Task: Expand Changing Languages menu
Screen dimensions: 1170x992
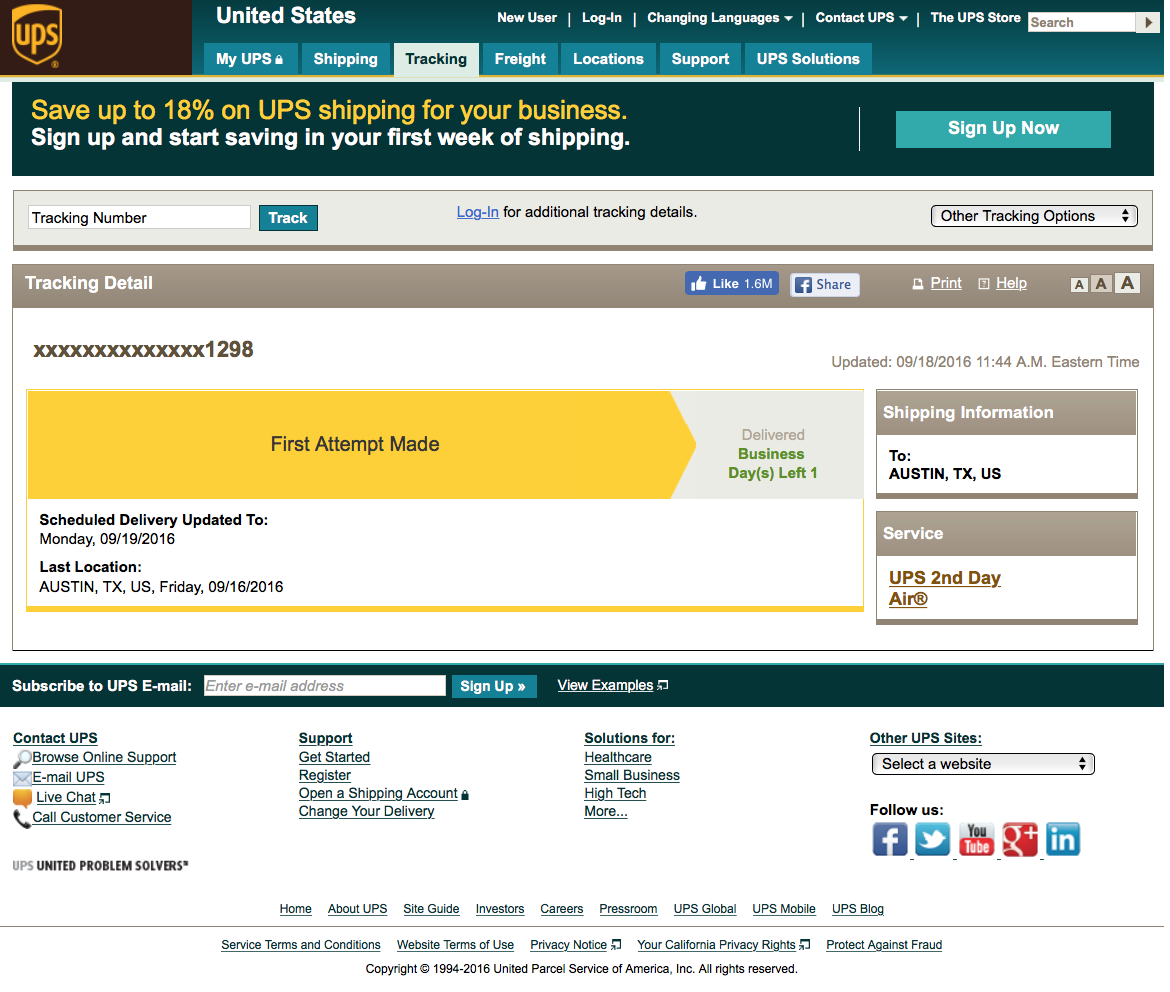Action: click(719, 18)
